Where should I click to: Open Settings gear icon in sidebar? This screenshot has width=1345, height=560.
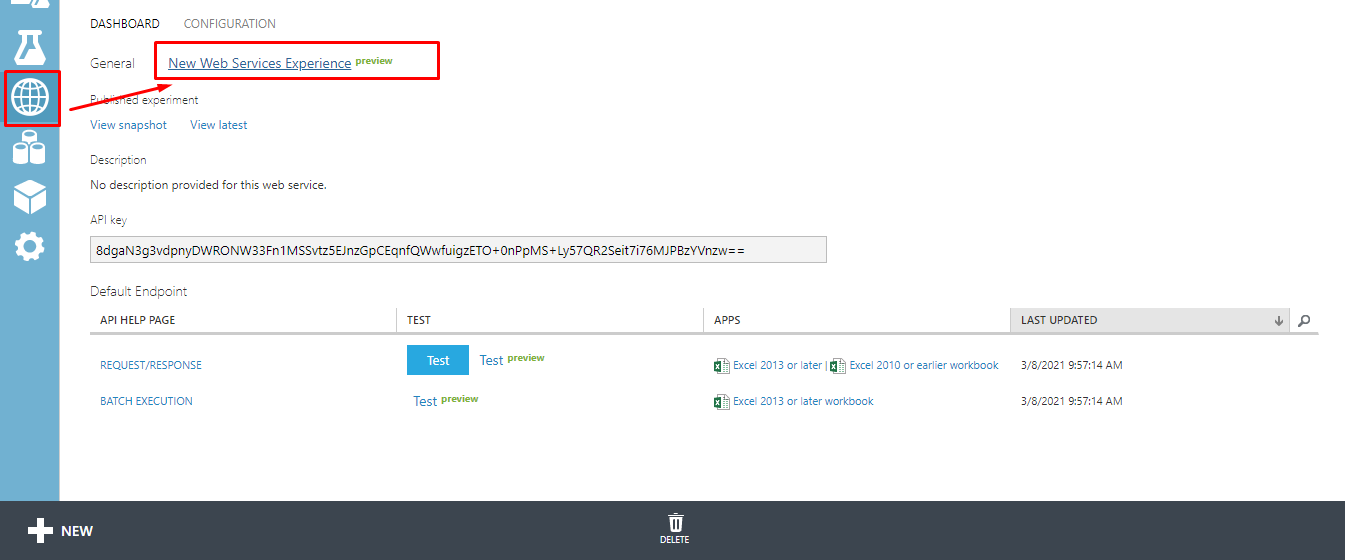tap(30, 245)
